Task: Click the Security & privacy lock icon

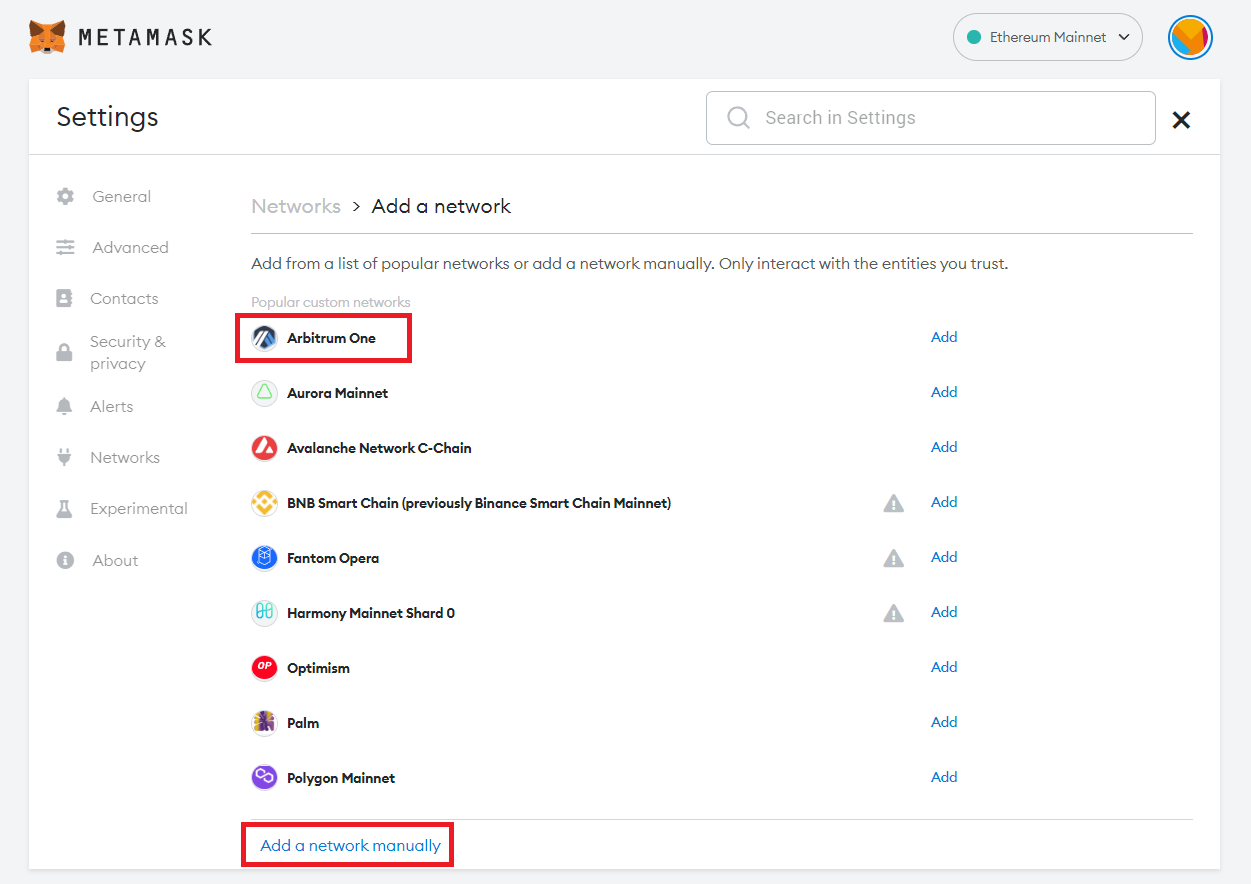Action: click(x=65, y=352)
